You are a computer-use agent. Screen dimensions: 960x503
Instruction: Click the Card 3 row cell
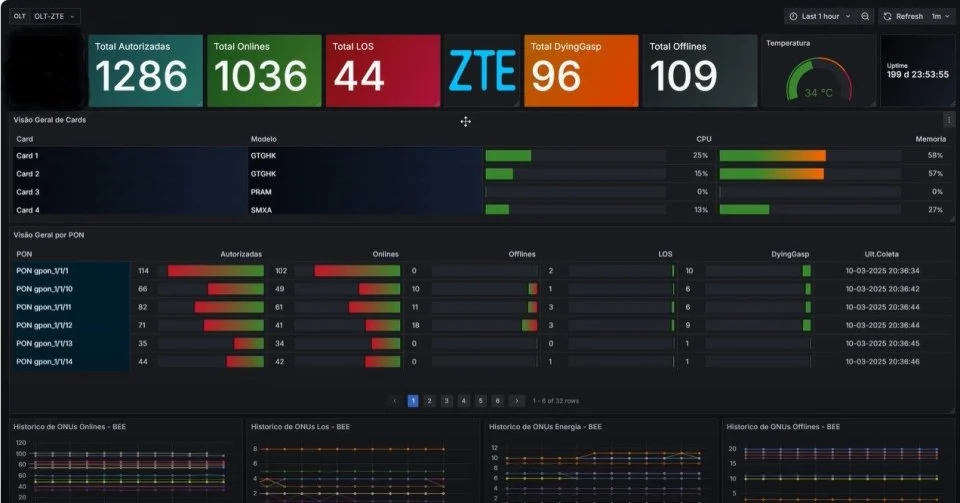[130, 192]
